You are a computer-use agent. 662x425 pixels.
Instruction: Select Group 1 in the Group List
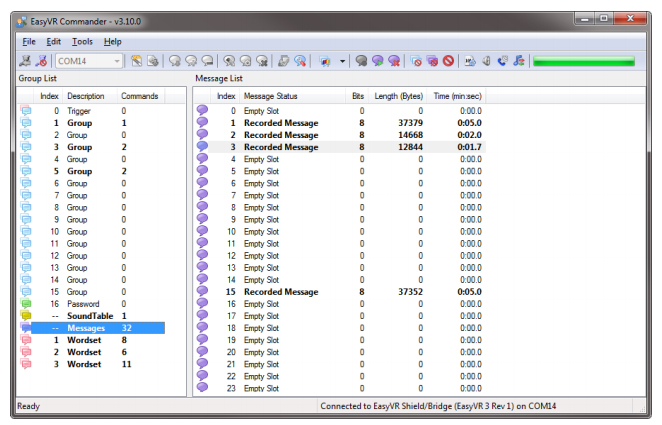tap(91, 123)
